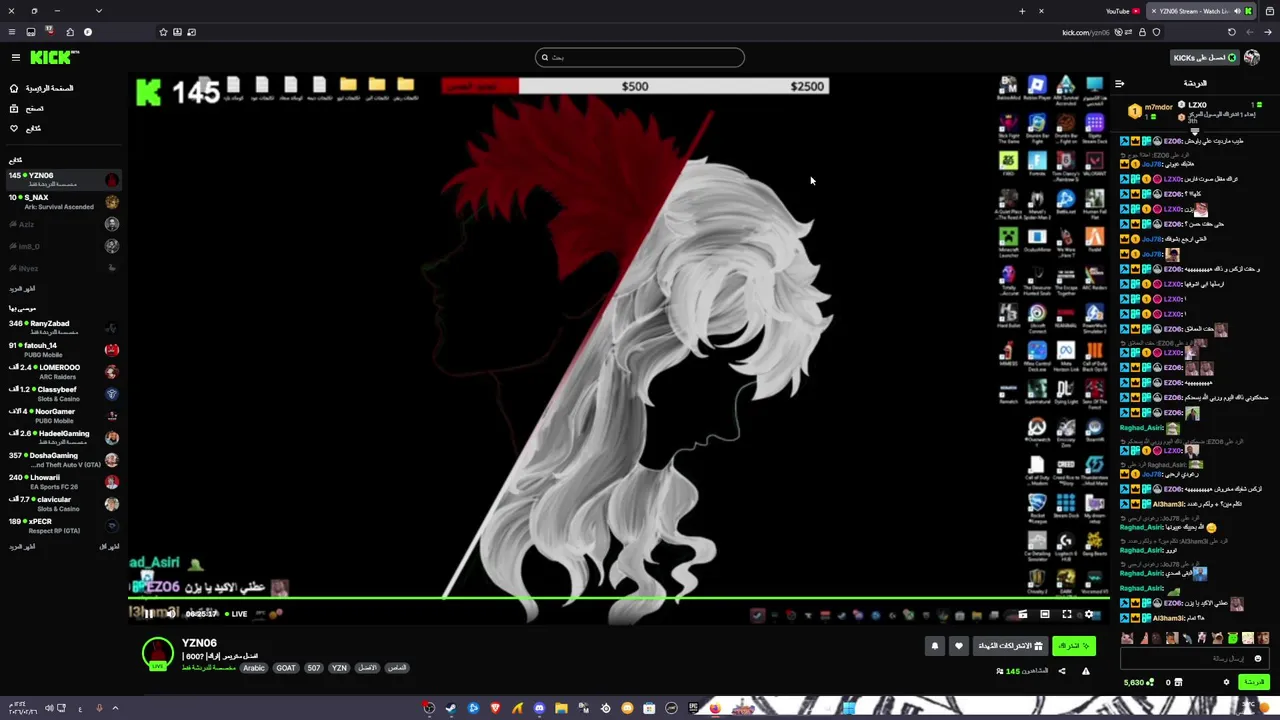
Task: Open the Following section heart item
Action: (x=25, y=128)
